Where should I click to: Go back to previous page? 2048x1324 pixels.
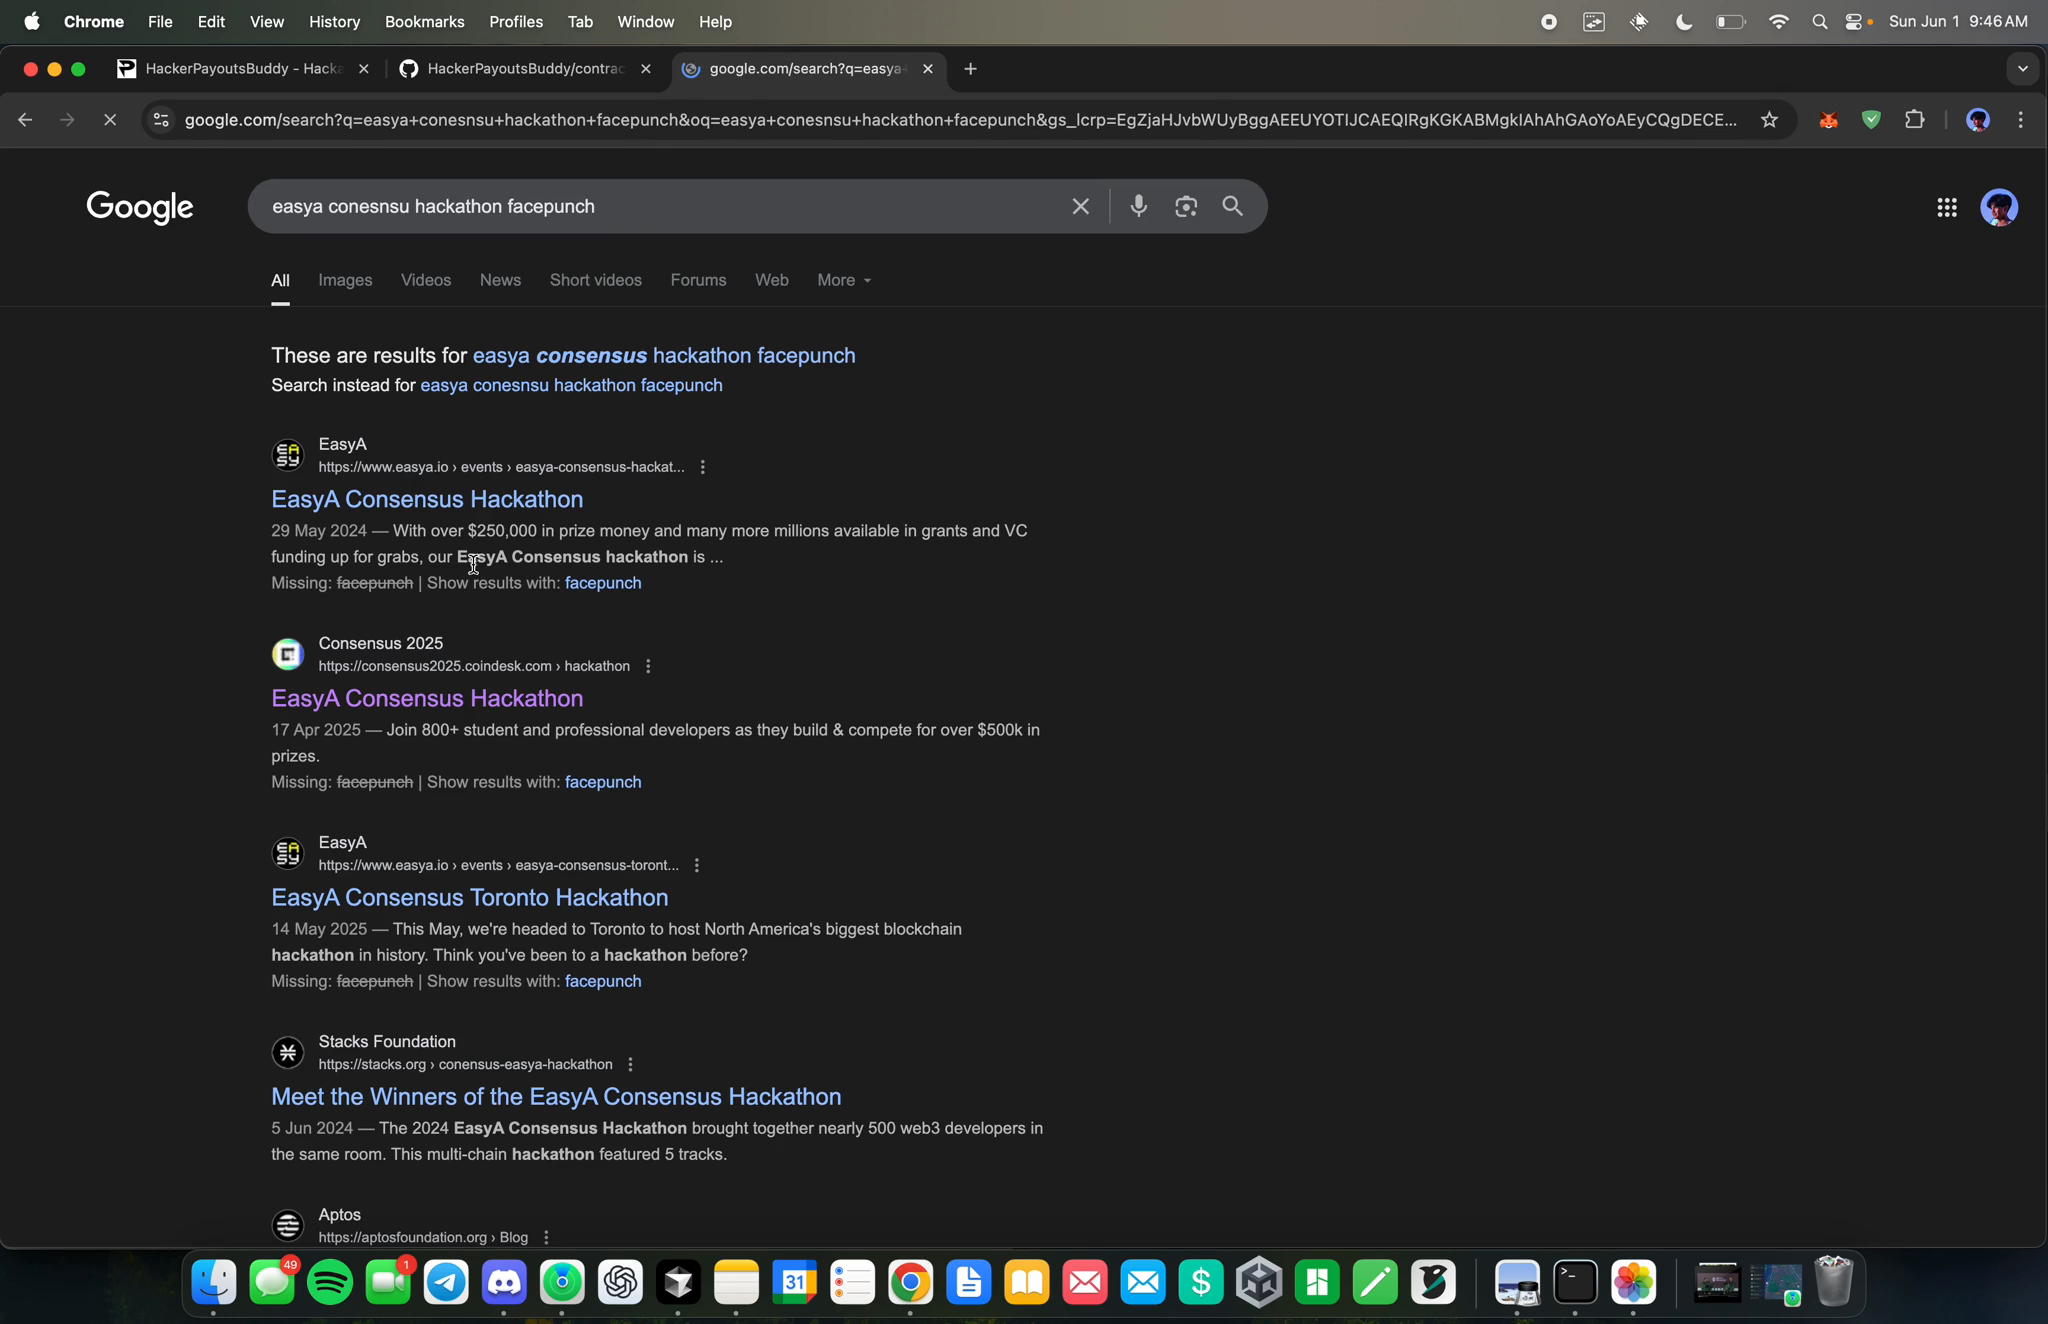point(25,120)
